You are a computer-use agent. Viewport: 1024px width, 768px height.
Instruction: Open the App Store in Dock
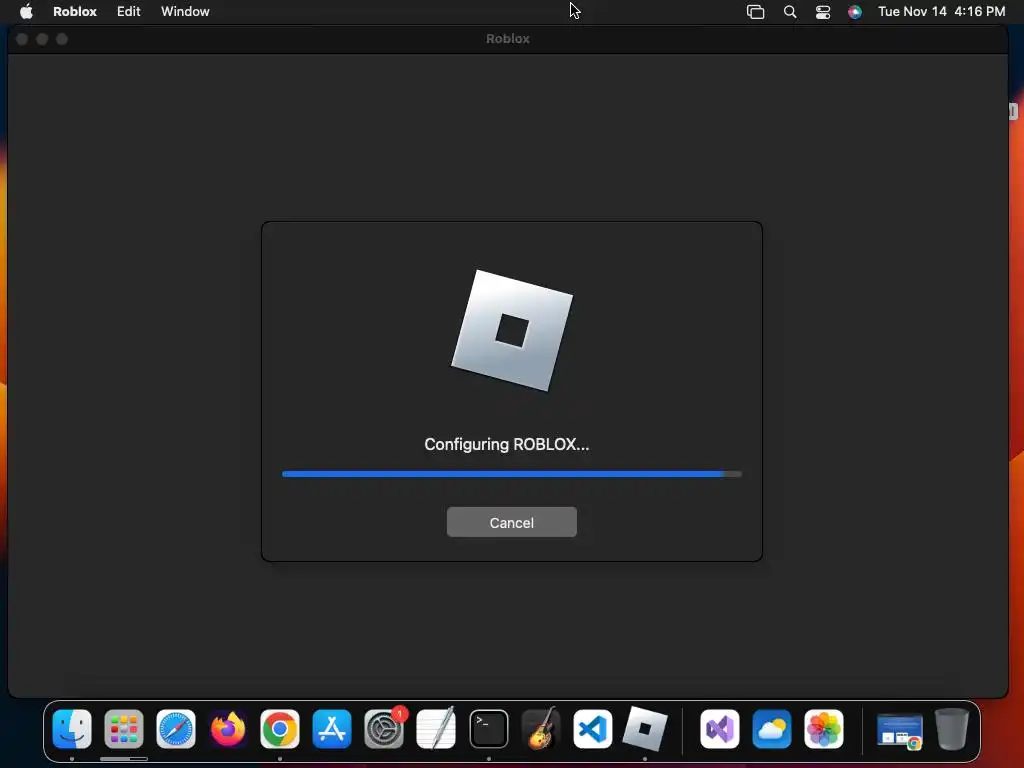tap(332, 729)
